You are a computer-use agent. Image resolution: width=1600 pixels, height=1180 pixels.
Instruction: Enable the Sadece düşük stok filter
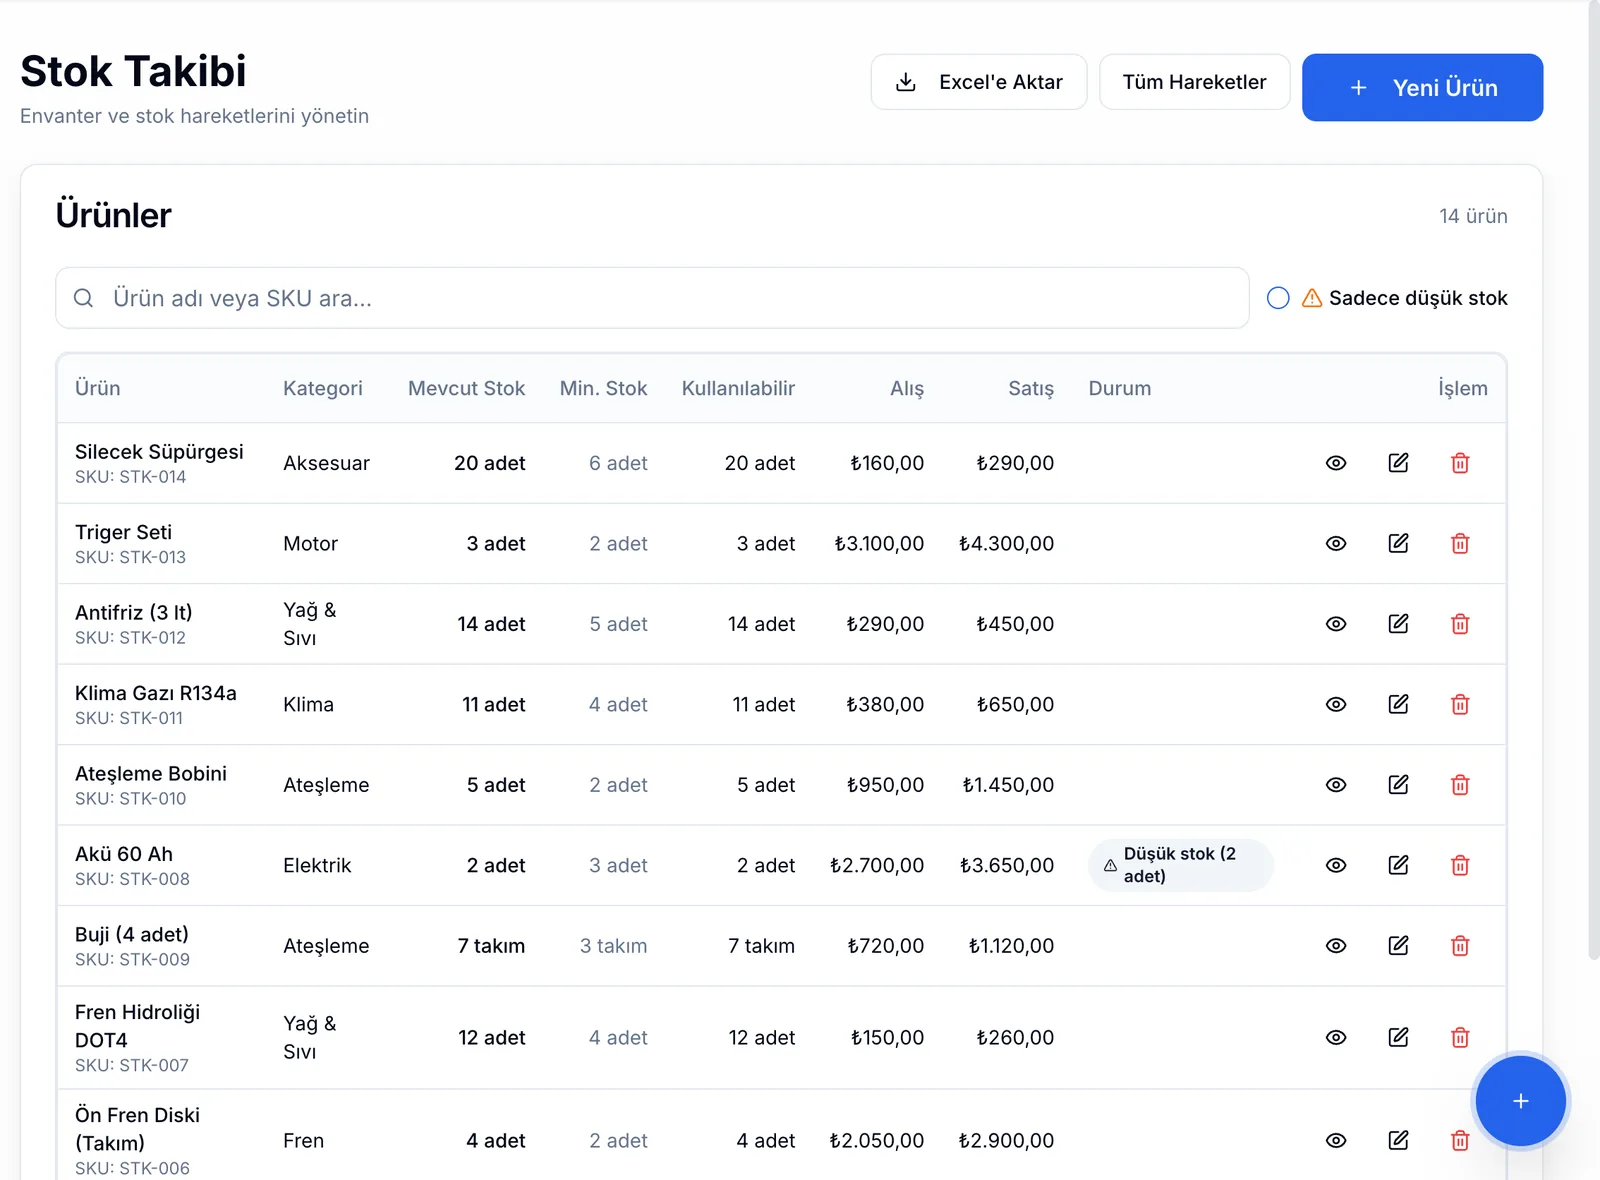pyautogui.click(x=1278, y=298)
